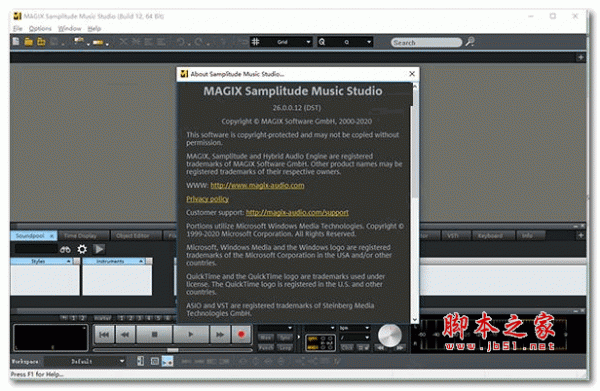Toggle the Click metronome button
This screenshot has width=600, height=391.
coord(347,348)
